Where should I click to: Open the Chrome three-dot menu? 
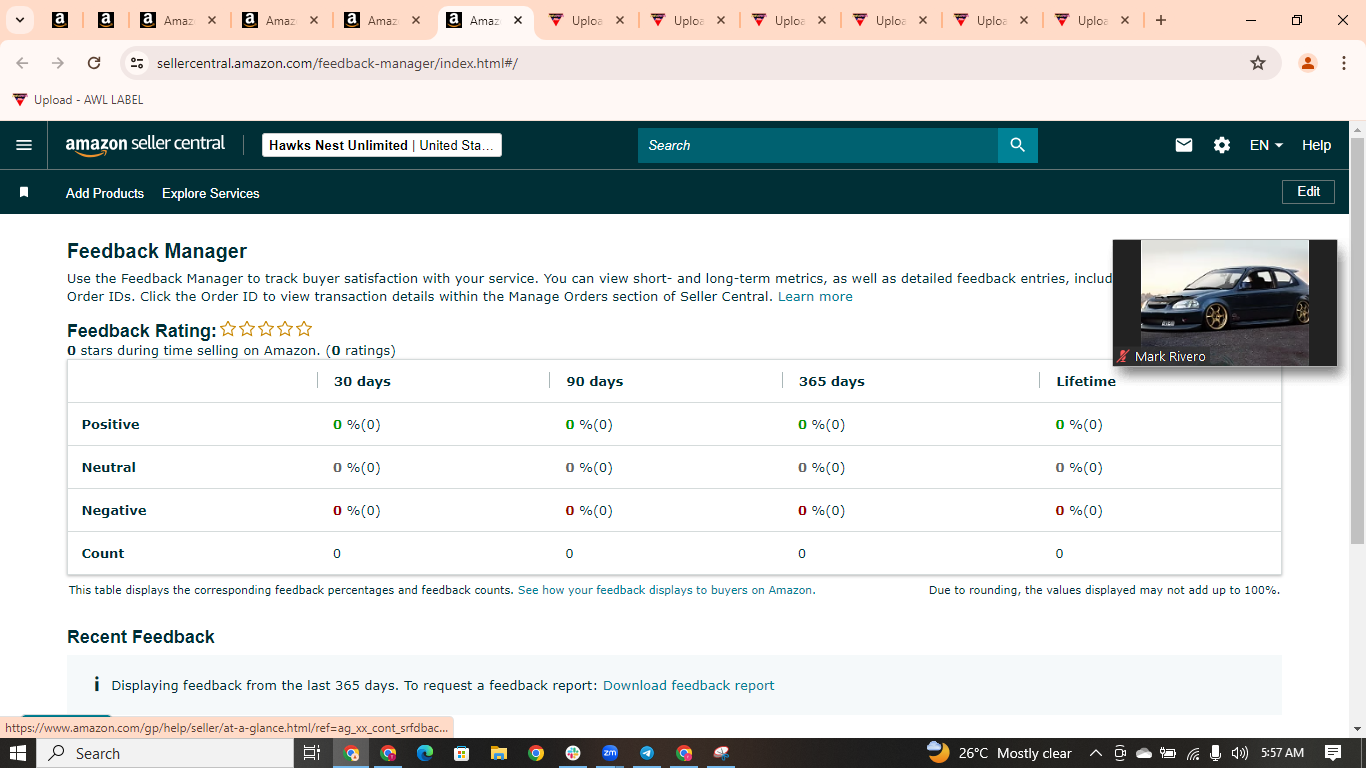pos(1343,63)
